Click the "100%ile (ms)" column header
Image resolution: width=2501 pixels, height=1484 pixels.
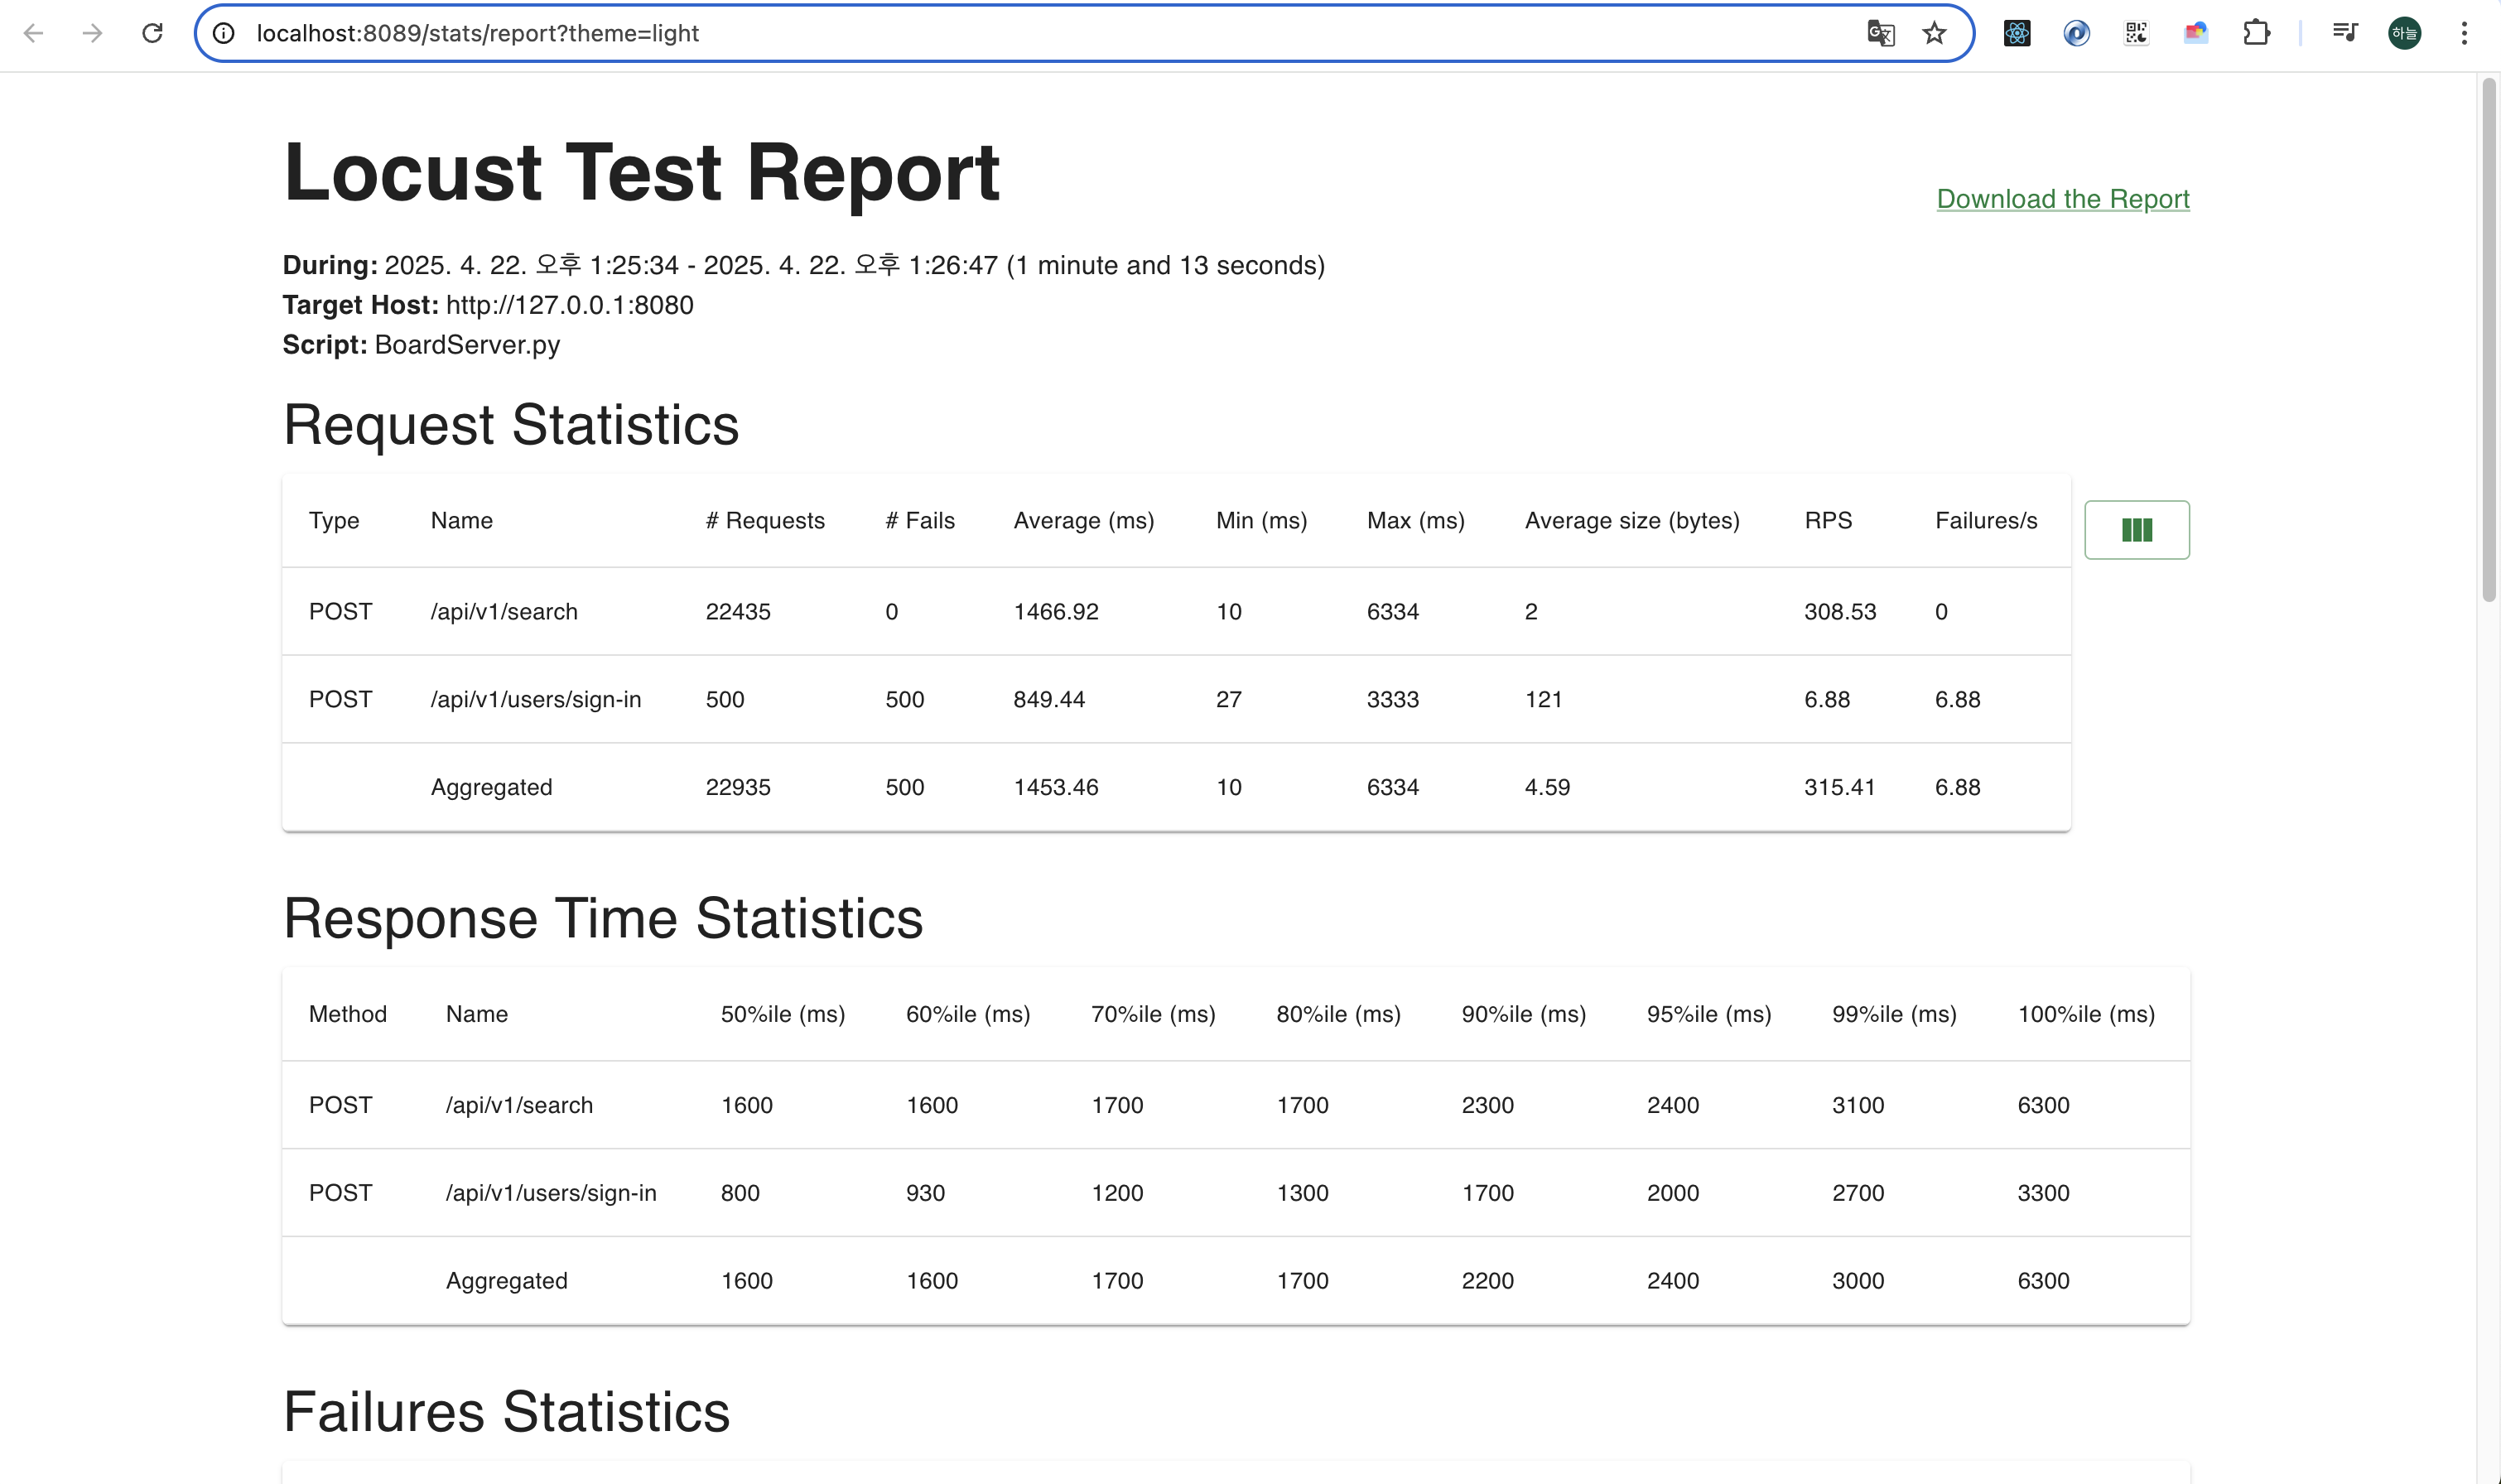coord(2086,1015)
